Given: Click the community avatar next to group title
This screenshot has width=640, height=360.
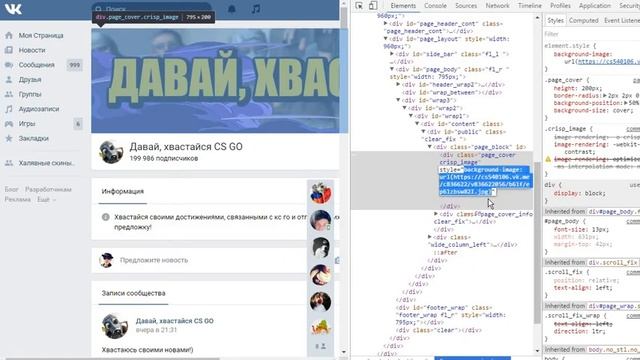Looking at the screenshot, I should click(111, 152).
